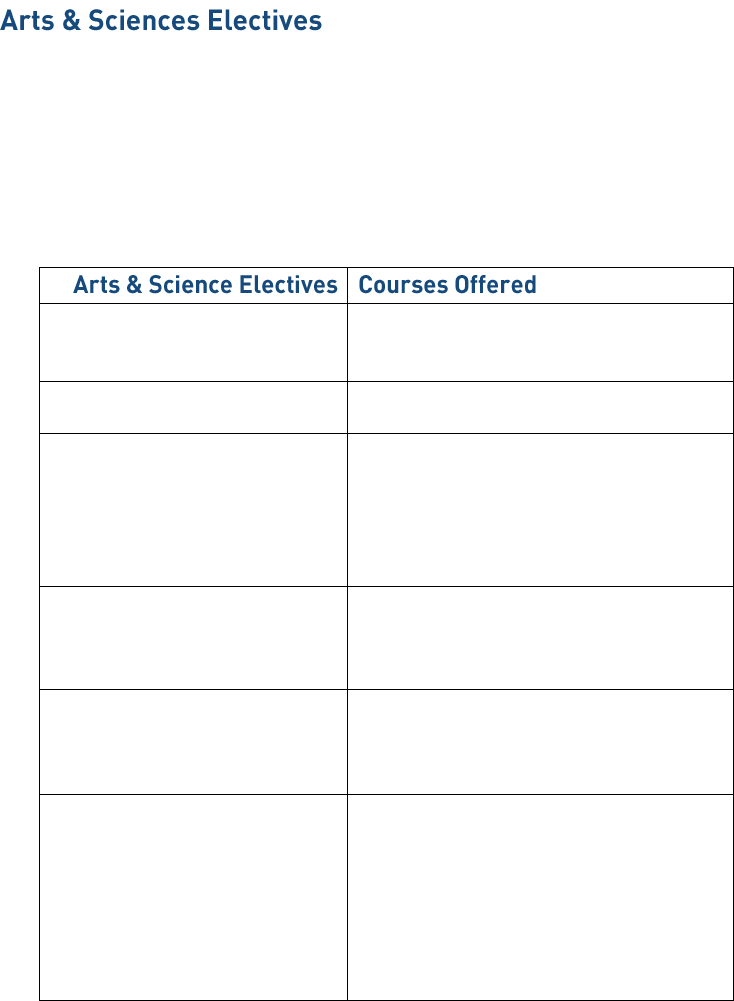Select second-row cell in Courses Offered column
This screenshot has height=1001, width=734.
[x=540, y=407]
